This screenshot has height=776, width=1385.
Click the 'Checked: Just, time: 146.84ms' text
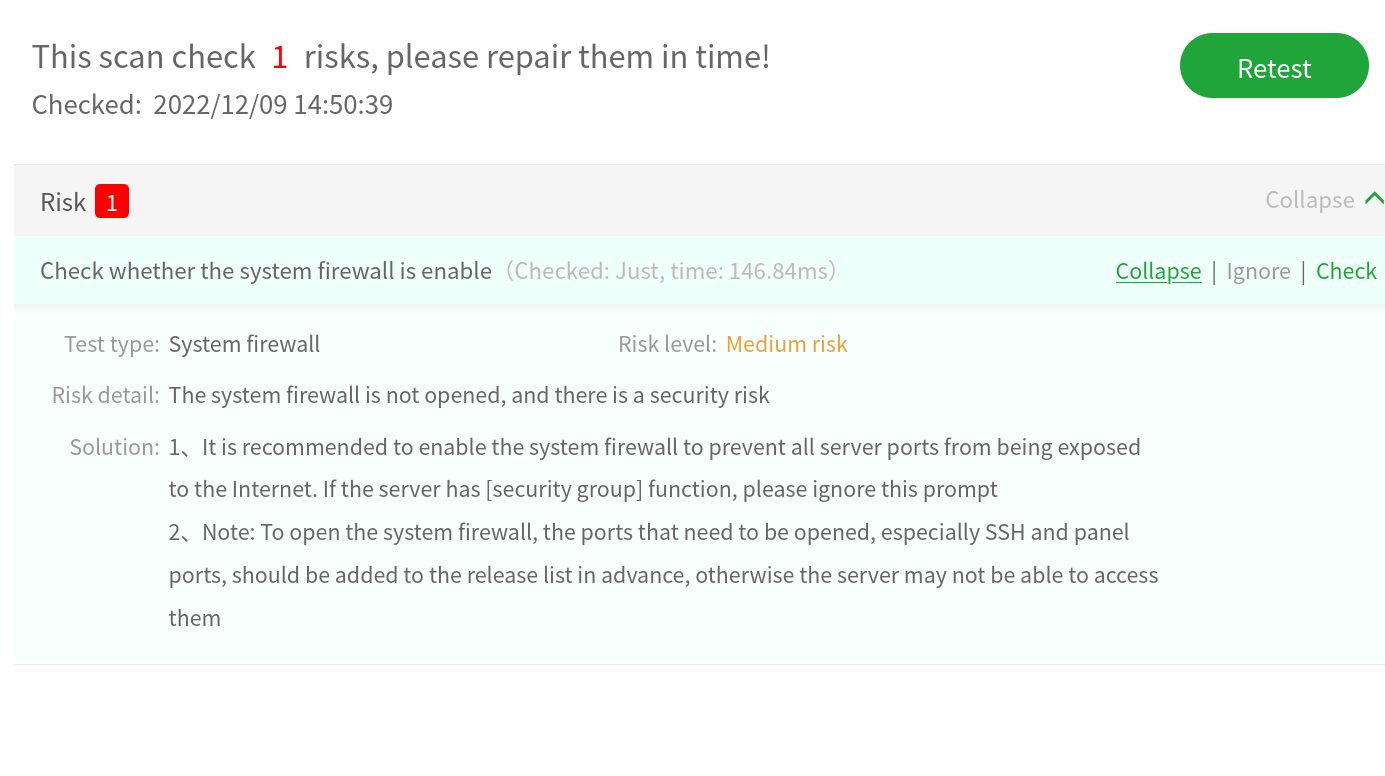[670, 271]
